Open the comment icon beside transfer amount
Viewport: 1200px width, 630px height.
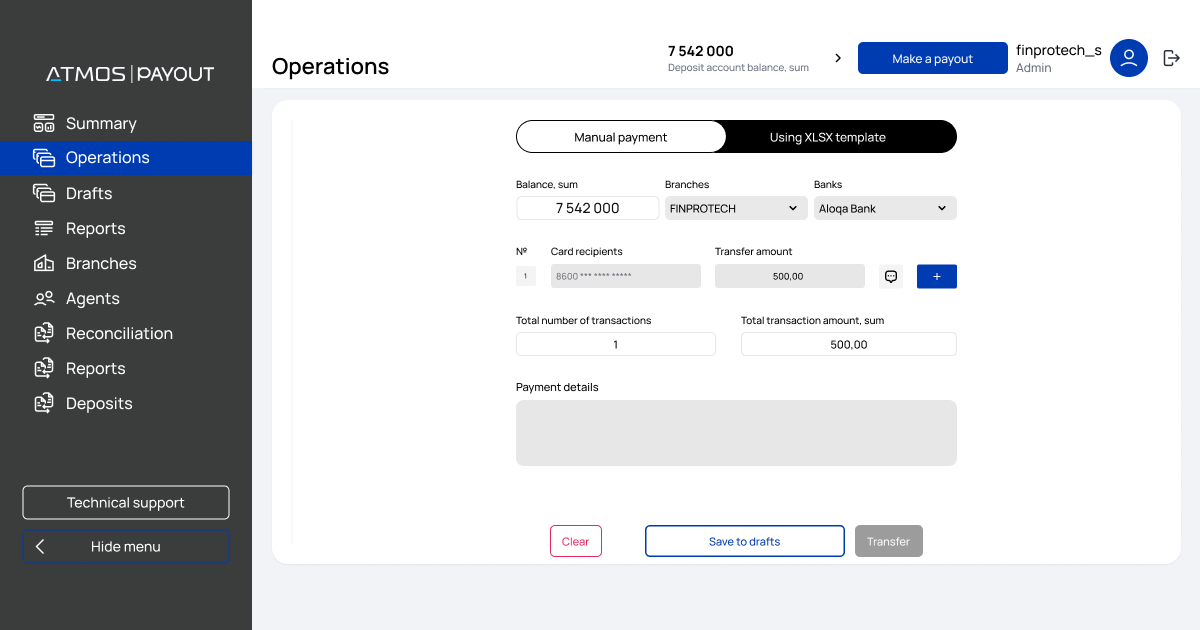[891, 276]
